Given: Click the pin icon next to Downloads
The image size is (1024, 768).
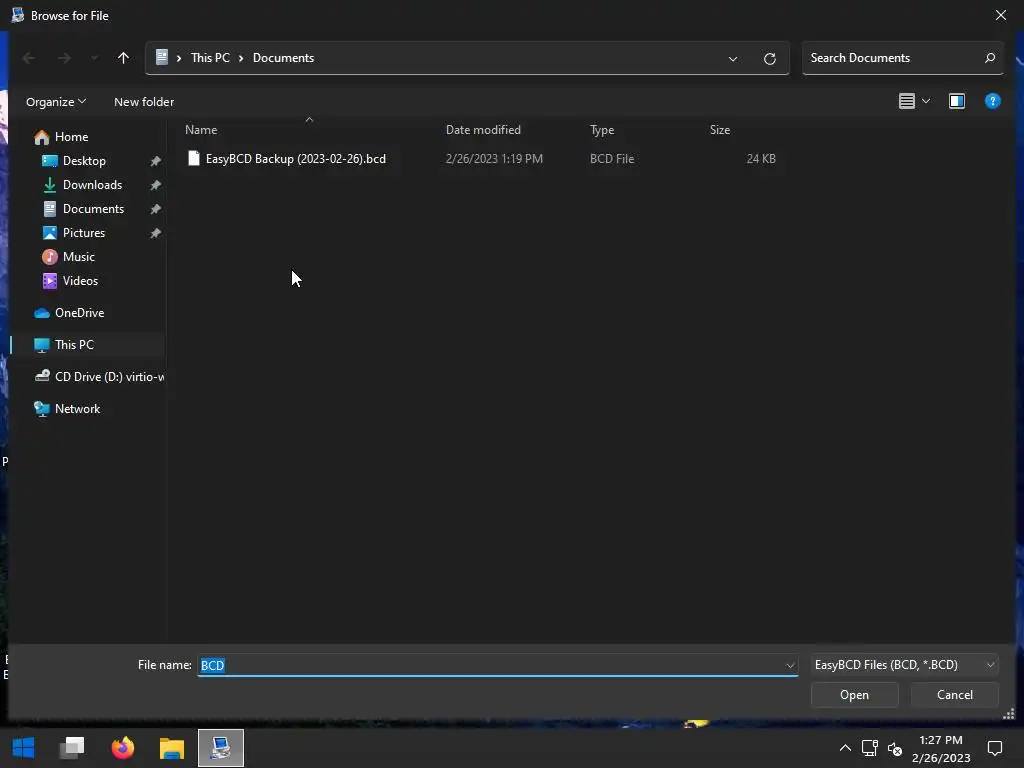Looking at the screenshot, I should pyautogui.click(x=155, y=185).
